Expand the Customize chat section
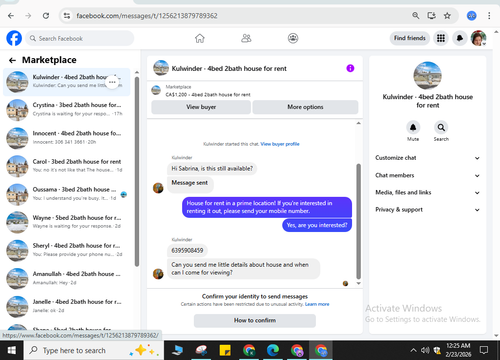 pos(427,158)
